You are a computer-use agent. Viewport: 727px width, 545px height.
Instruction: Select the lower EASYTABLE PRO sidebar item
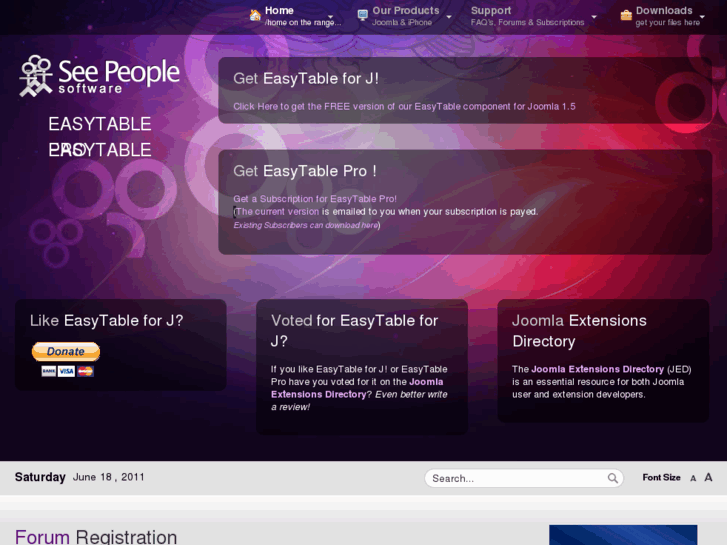tap(100, 150)
